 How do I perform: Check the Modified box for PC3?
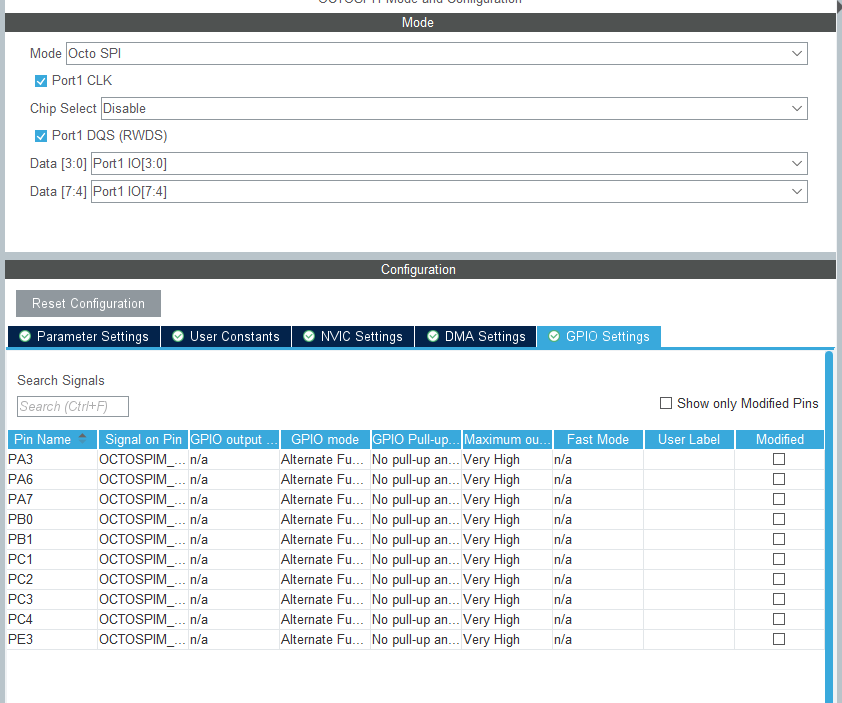[x=779, y=599]
